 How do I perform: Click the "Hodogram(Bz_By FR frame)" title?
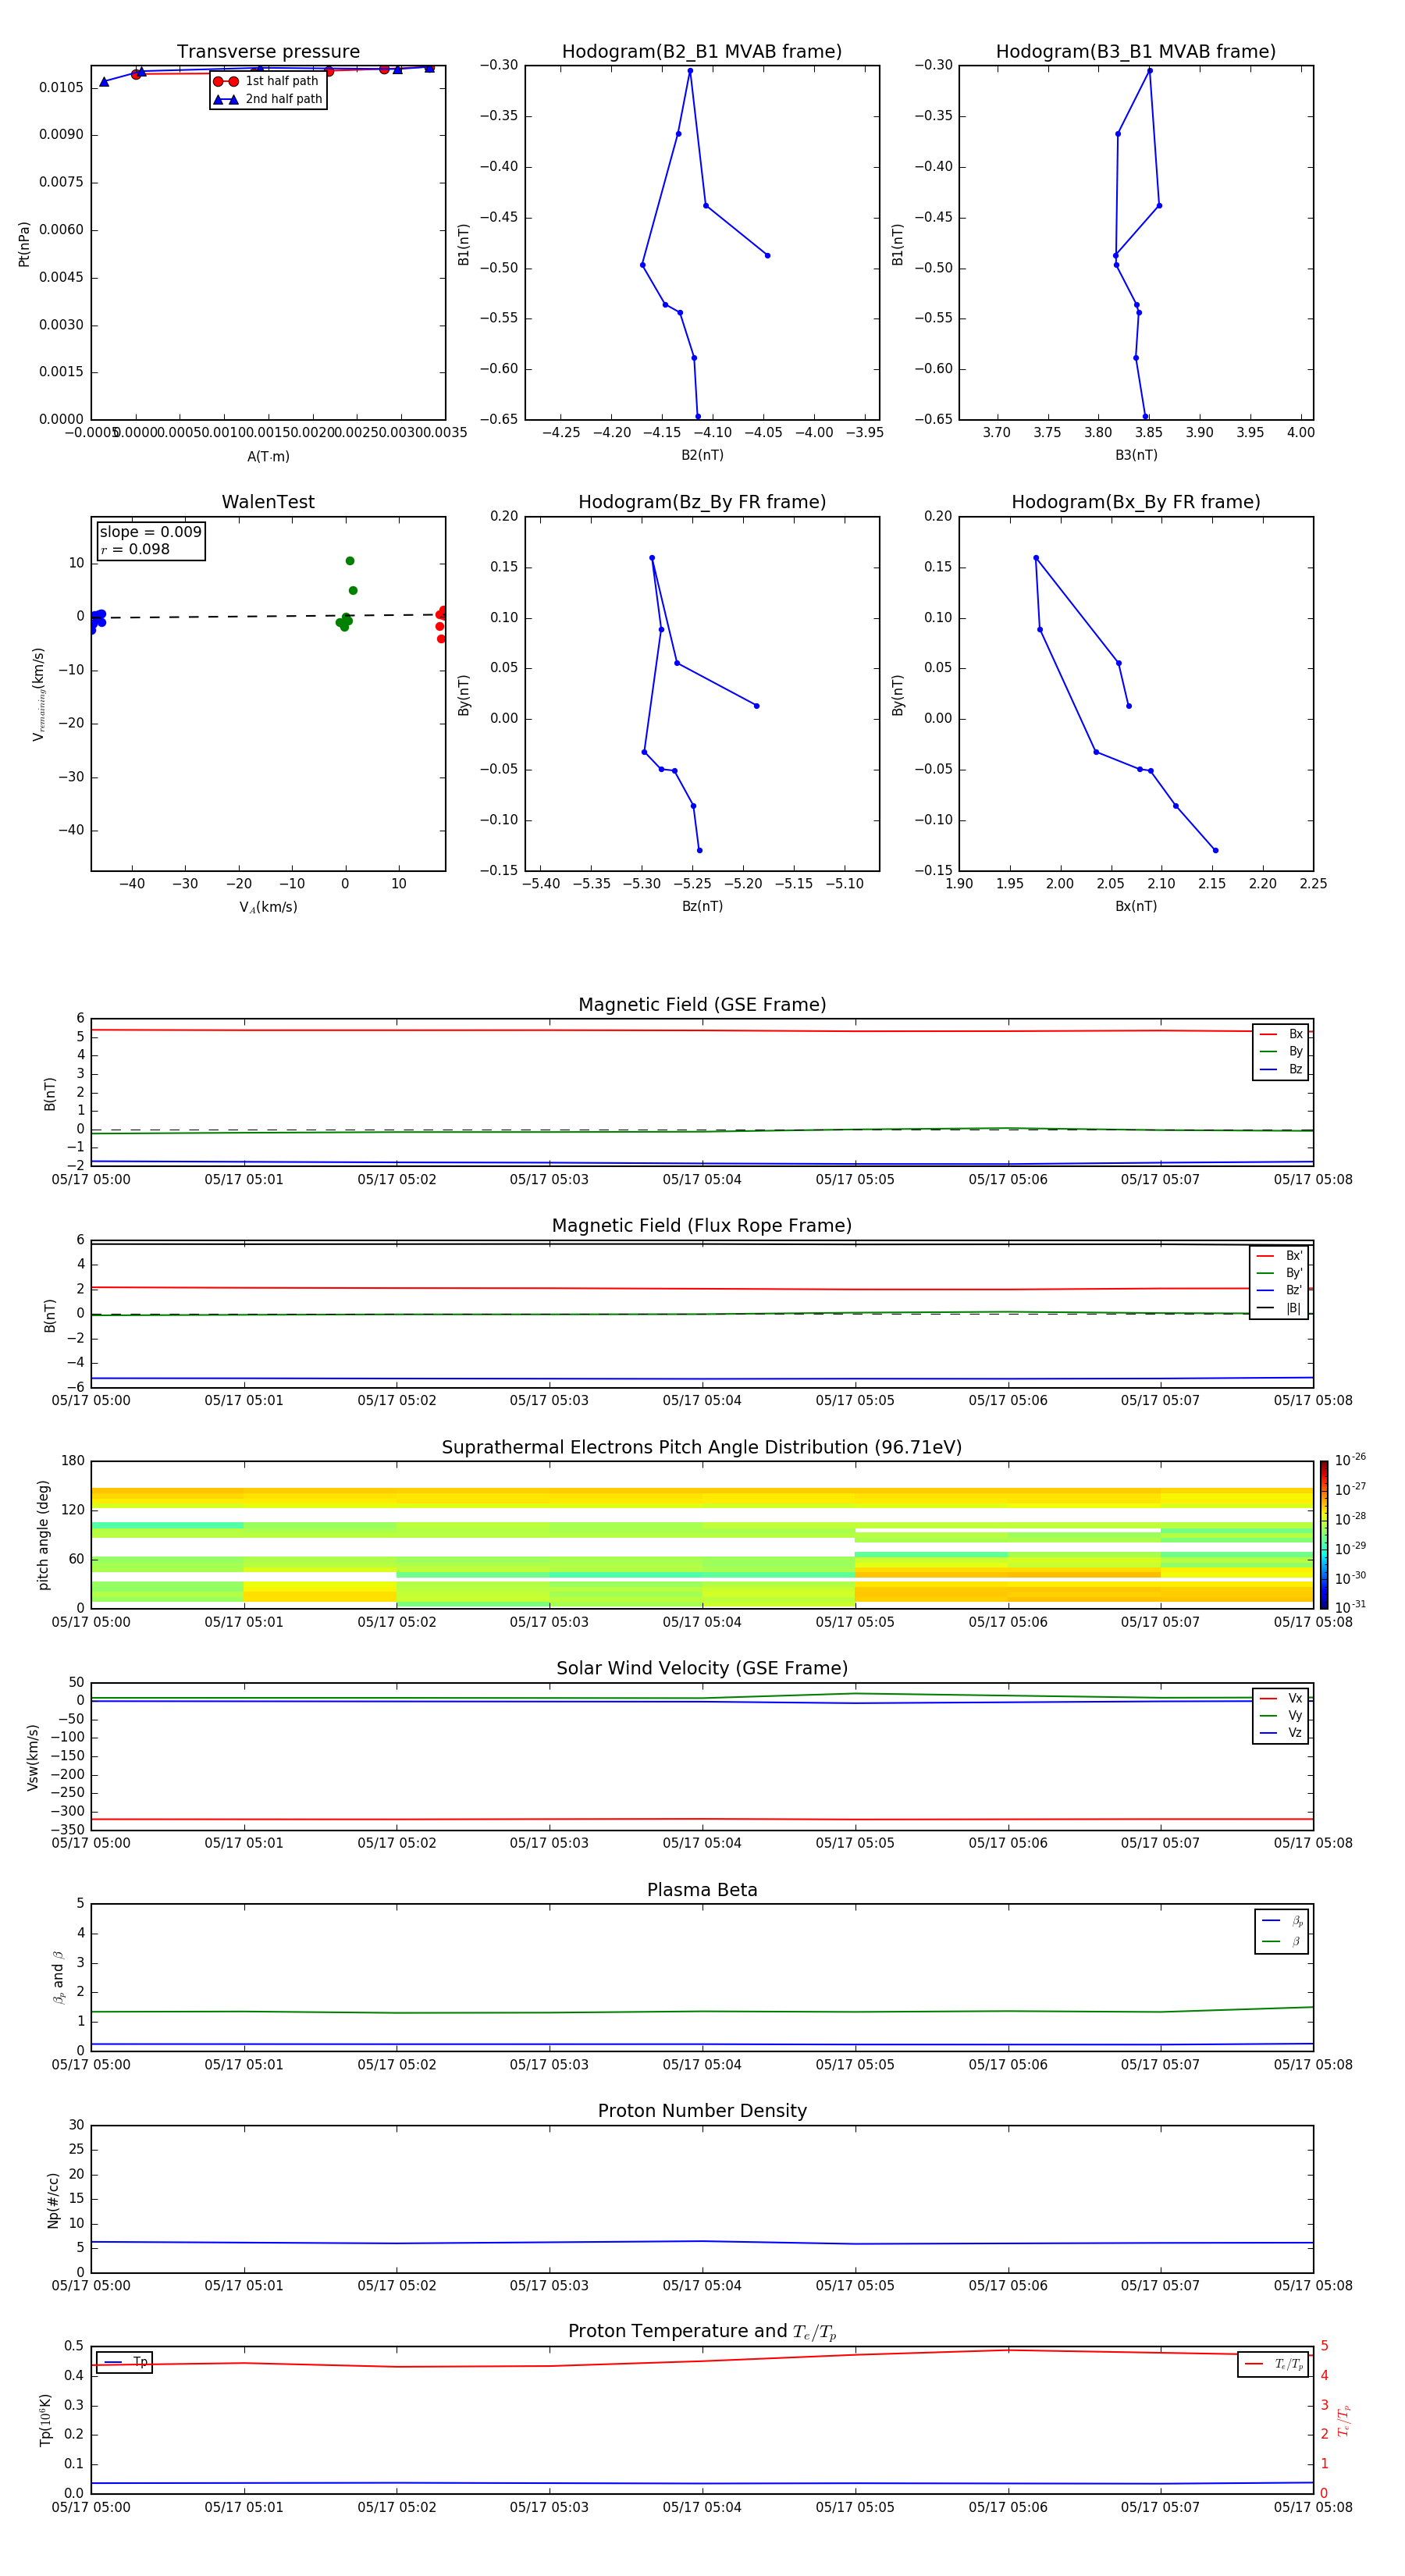click(702, 502)
